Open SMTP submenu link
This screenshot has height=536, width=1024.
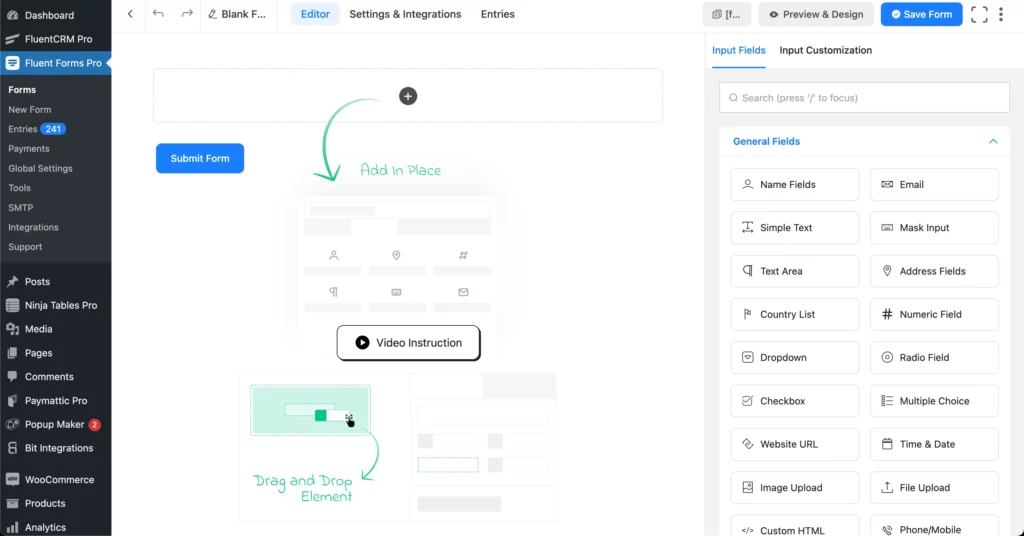pos(20,208)
